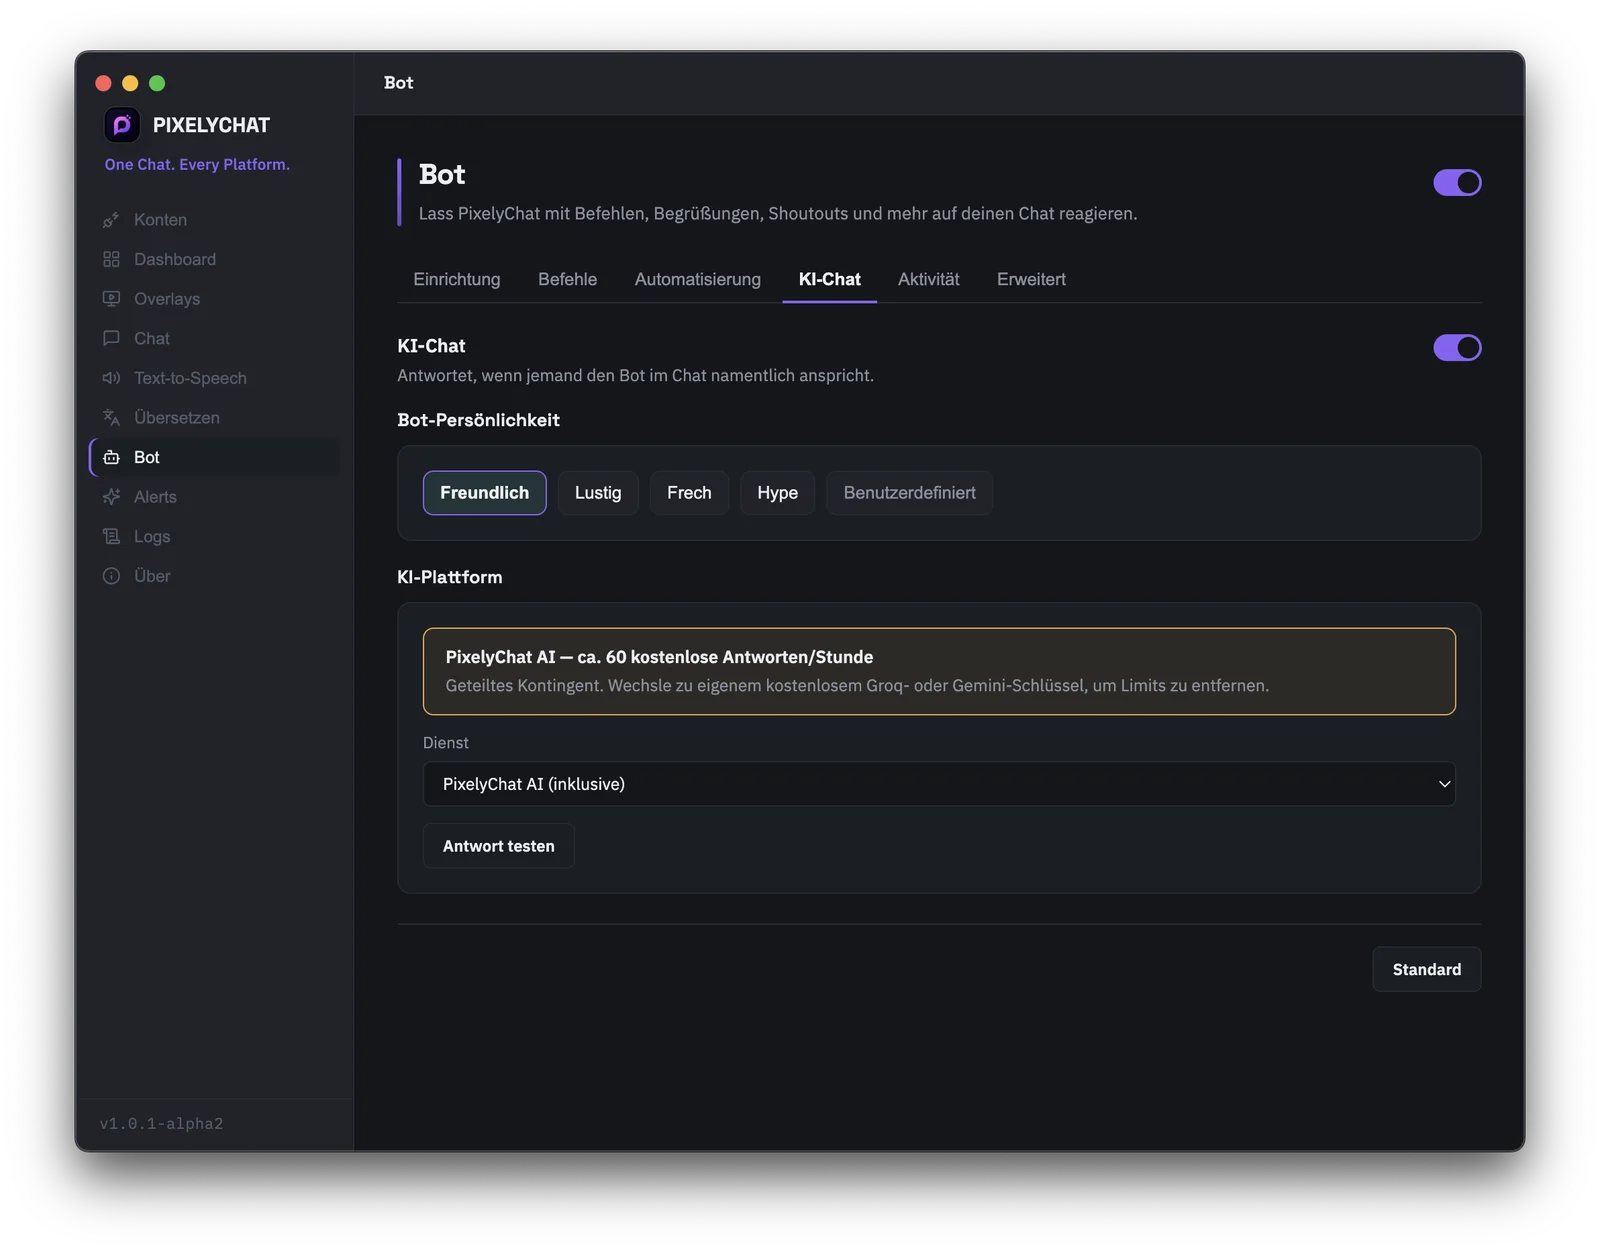Screen dimensions: 1600x1251
Task: Click the macOS green zoom window button
Action: [157, 83]
